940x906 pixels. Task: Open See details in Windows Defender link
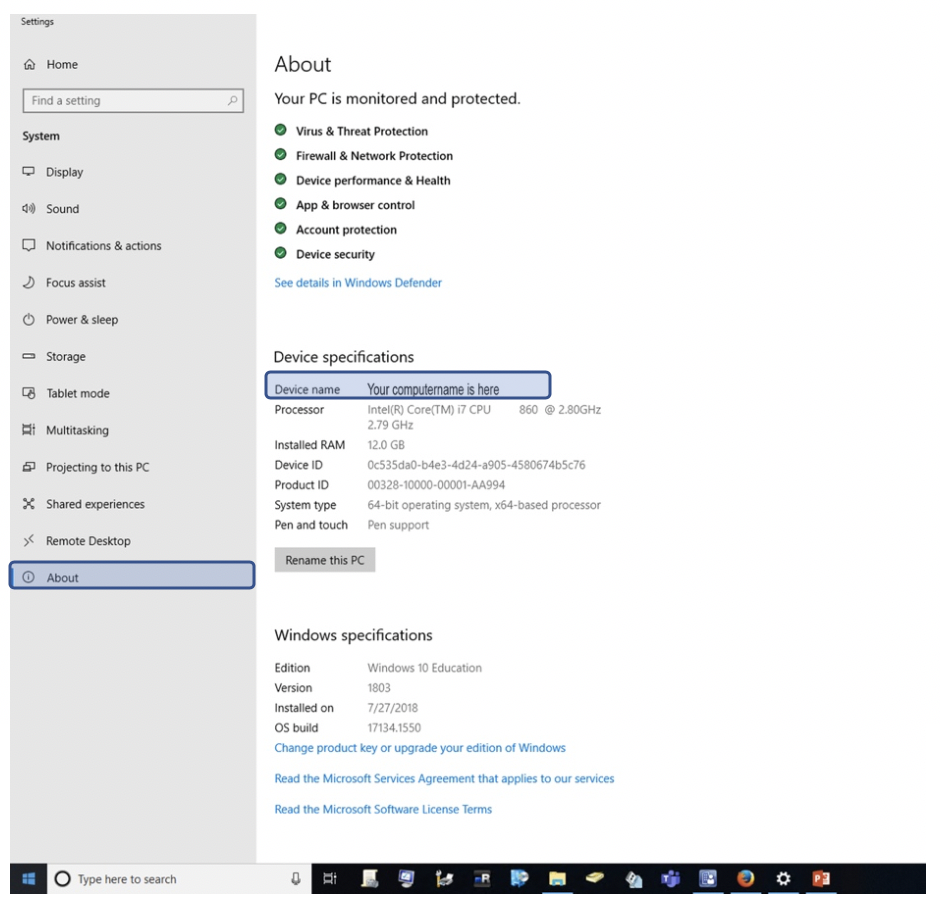pyautogui.click(x=358, y=283)
